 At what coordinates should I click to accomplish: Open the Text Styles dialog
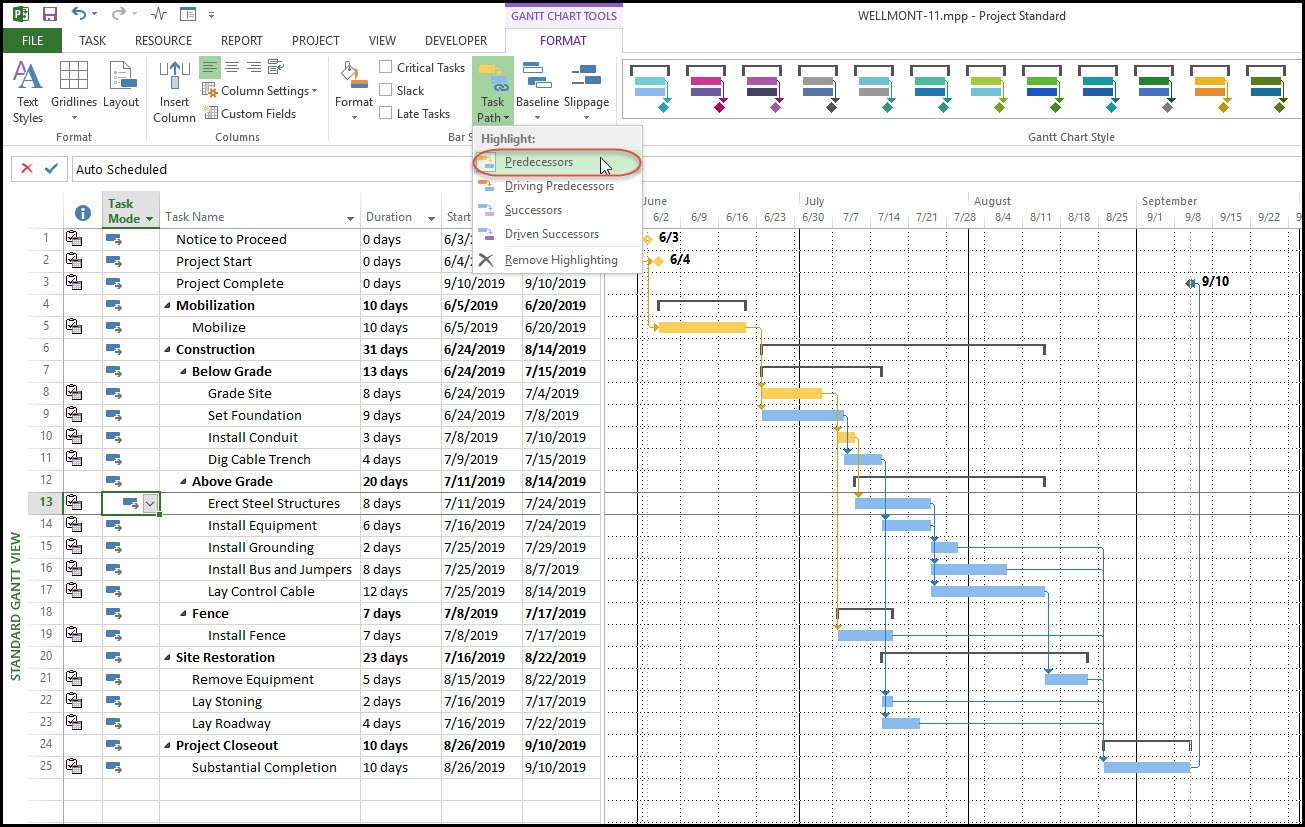[x=27, y=90]
